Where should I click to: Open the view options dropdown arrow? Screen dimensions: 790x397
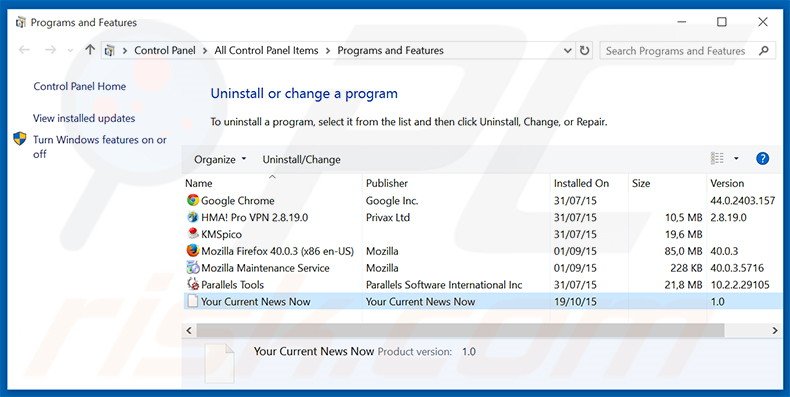tap(736, 159)
